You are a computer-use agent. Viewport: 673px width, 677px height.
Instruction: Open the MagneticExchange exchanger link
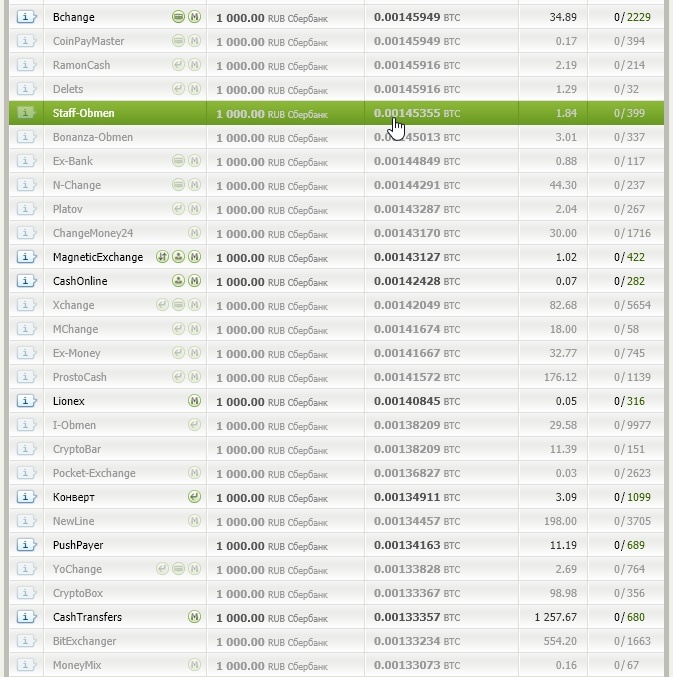[x=98, y=257]
